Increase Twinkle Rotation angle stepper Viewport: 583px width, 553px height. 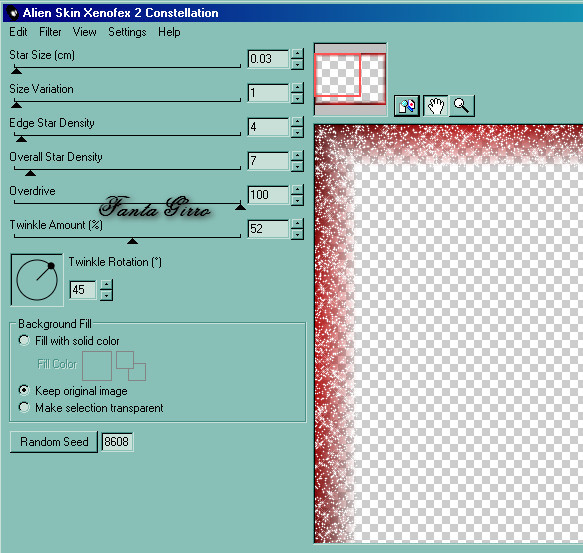(x=106, y=284)
